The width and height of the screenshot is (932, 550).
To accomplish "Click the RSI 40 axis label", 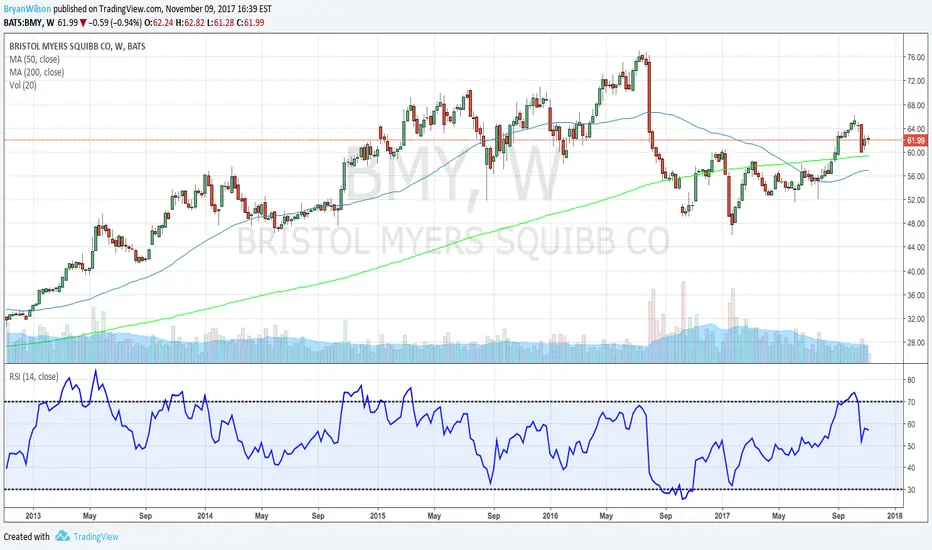I will [911, 469].
